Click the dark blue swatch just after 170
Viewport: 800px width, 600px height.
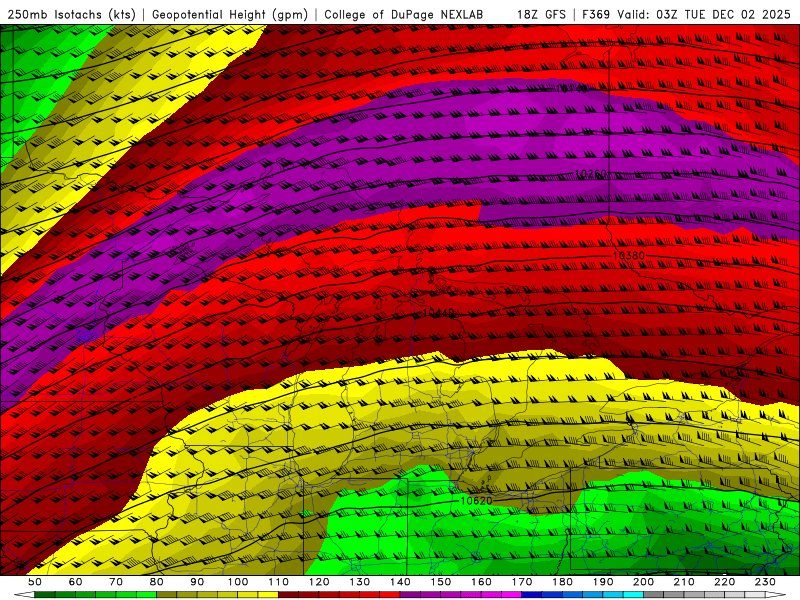pos(532,595)
